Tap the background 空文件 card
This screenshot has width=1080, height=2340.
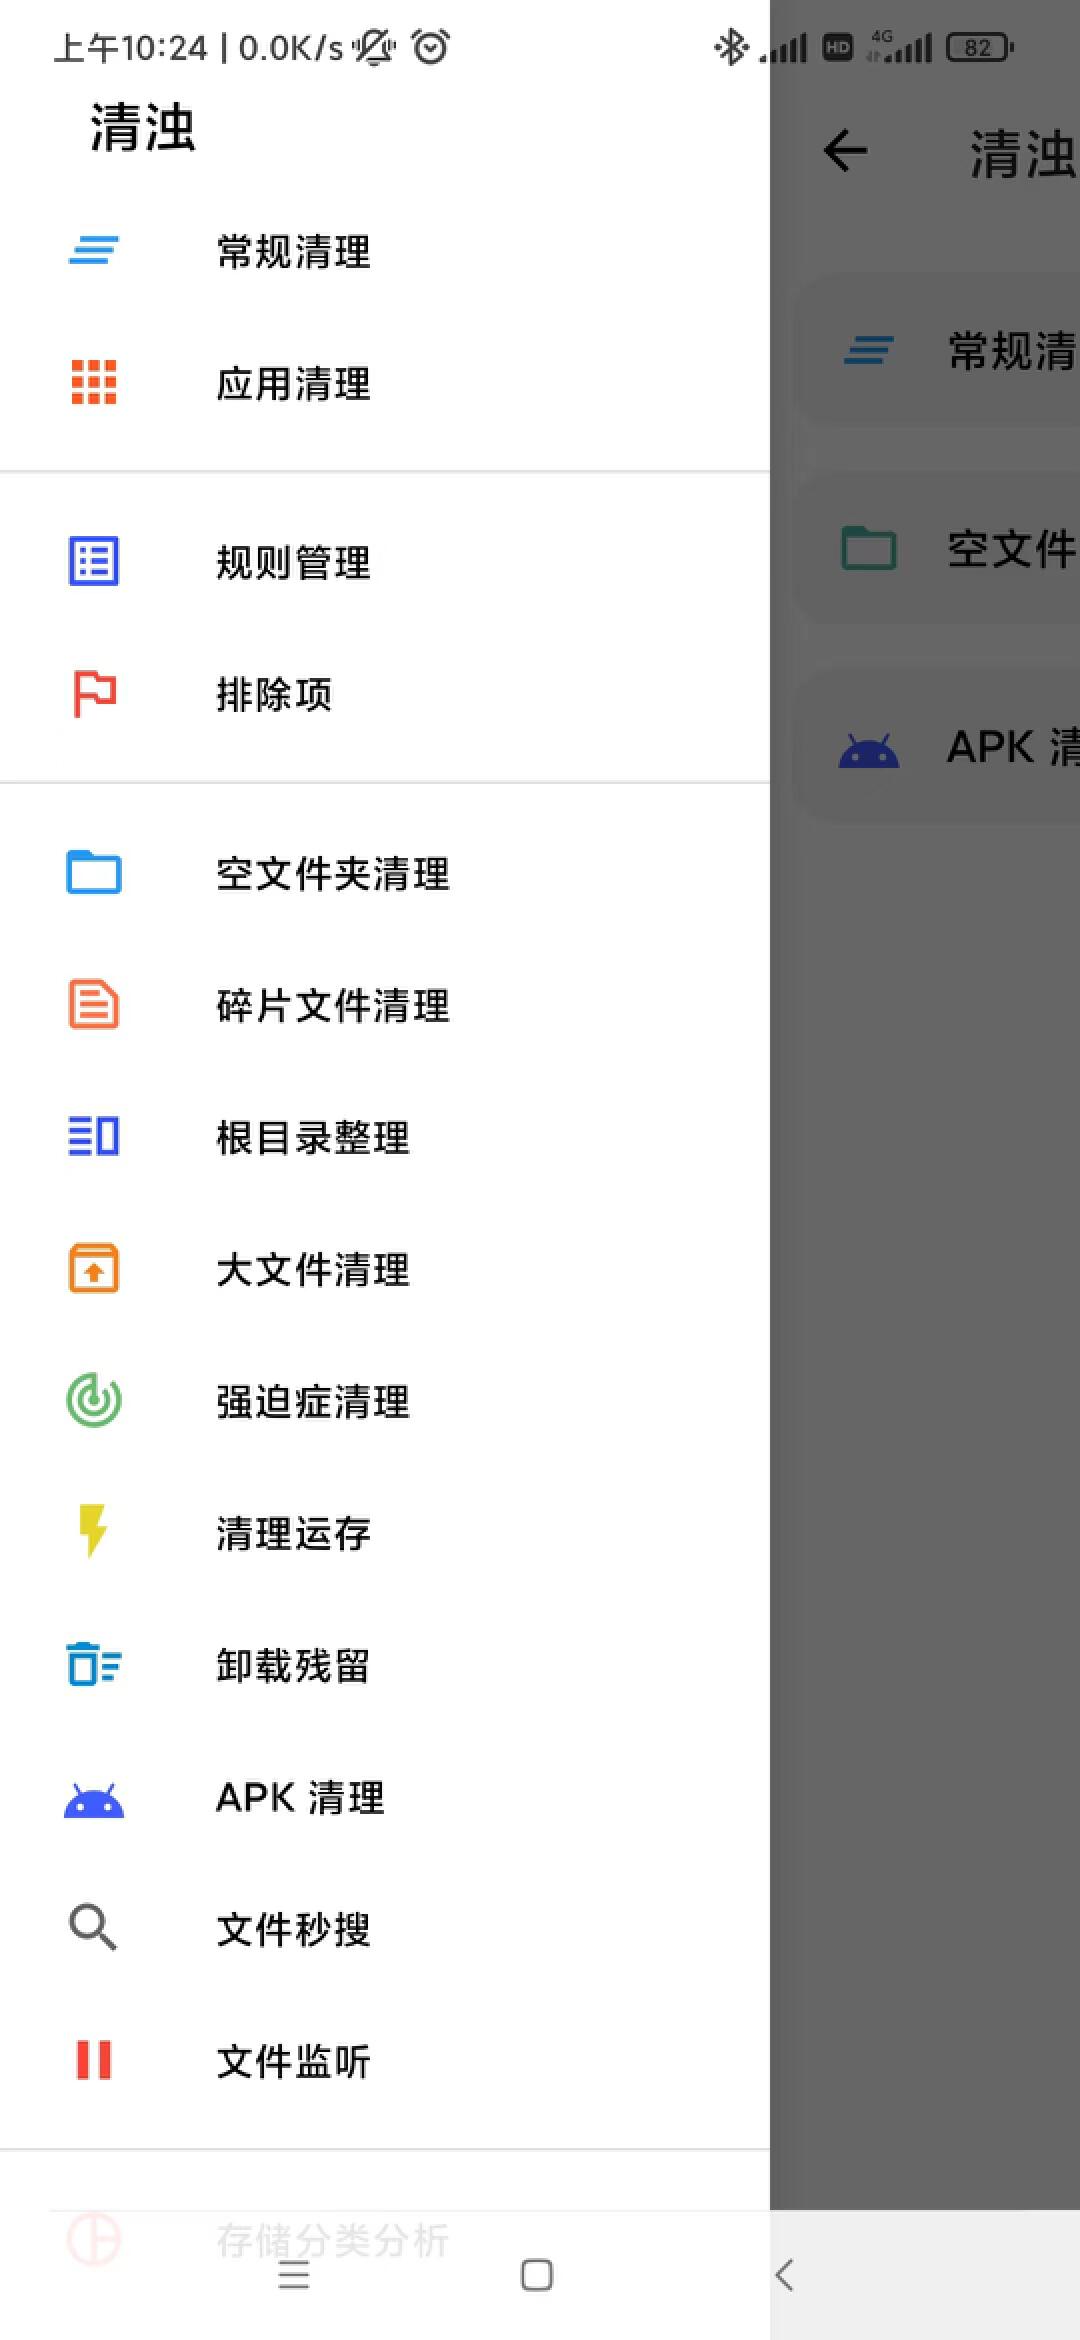click(x=936, y=549)
